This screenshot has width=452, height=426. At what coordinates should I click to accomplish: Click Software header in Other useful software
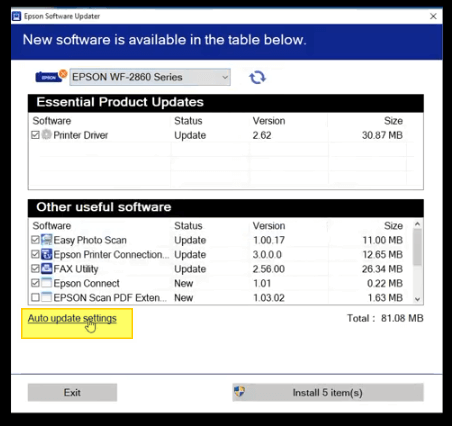click(52, 226)
